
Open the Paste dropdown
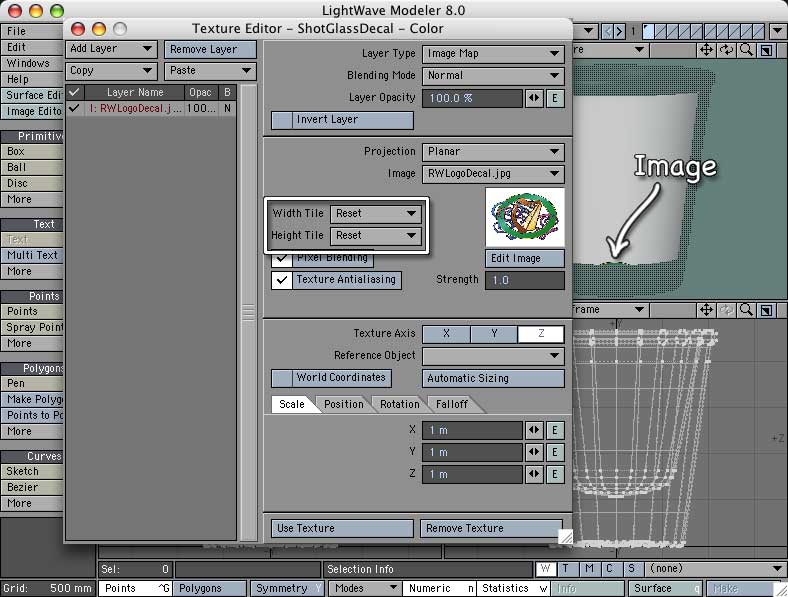[210, 71]
